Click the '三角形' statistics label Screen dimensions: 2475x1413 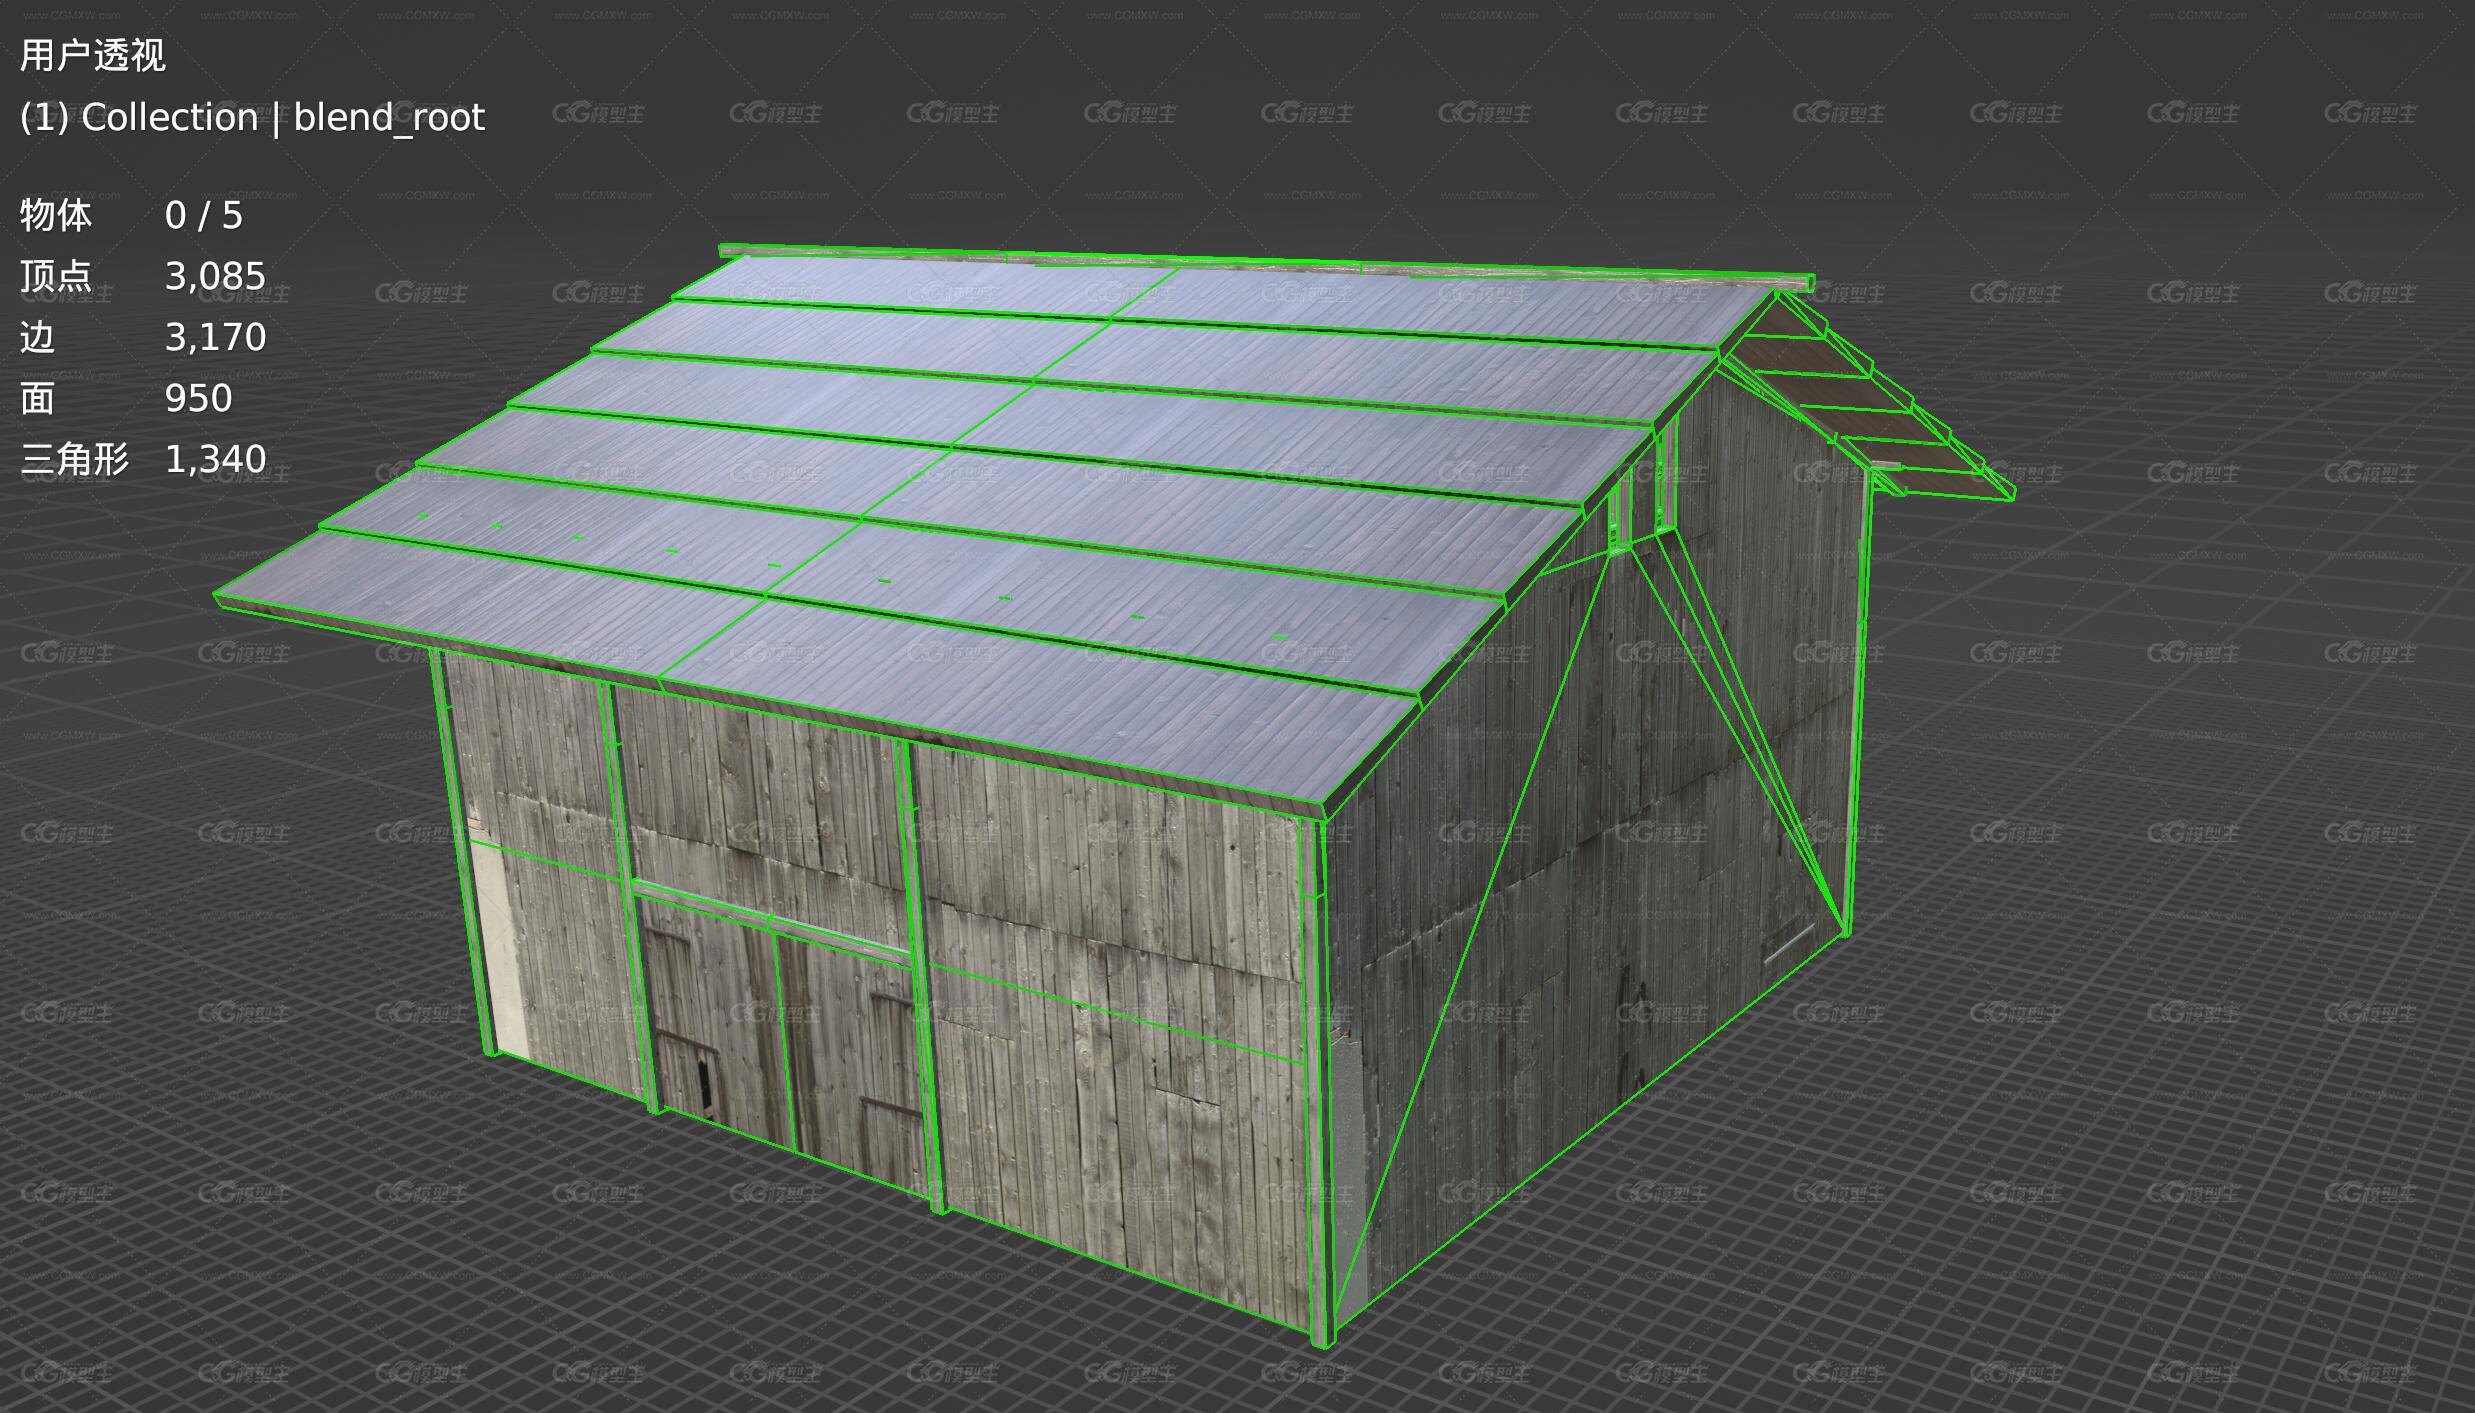pos(75,459)
